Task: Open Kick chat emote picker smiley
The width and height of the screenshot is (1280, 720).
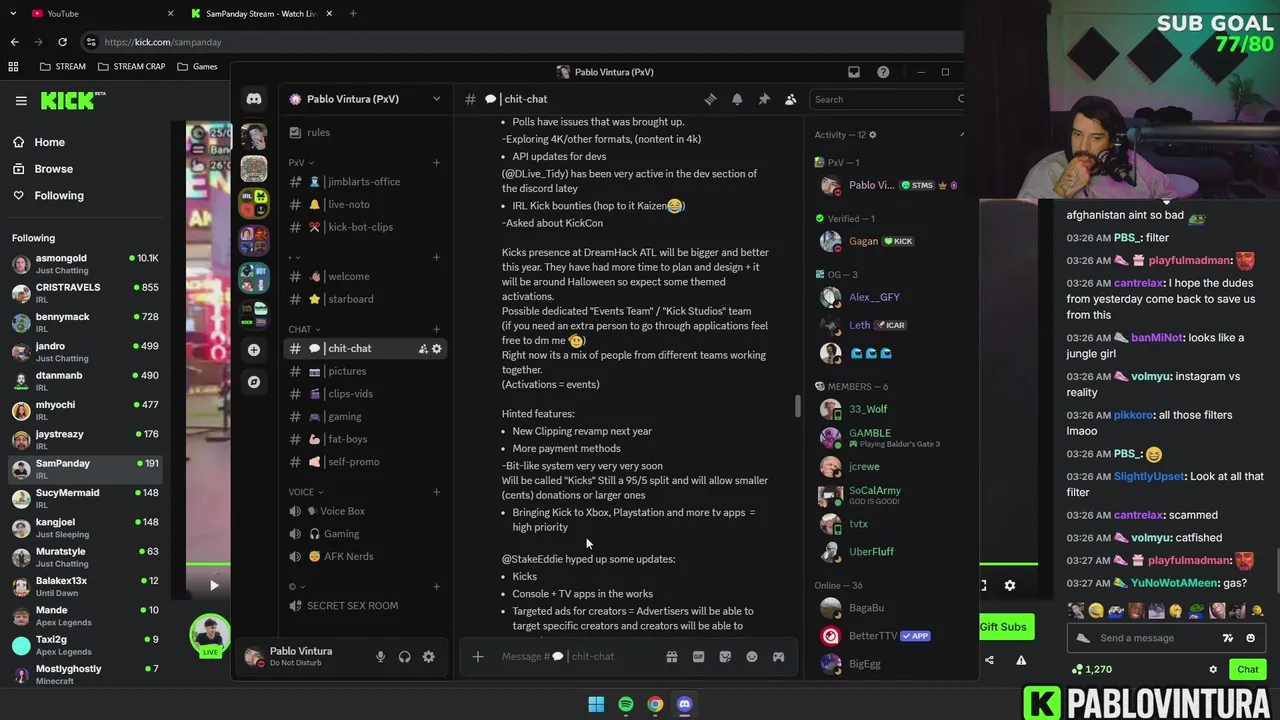Action: [1250, 638]
